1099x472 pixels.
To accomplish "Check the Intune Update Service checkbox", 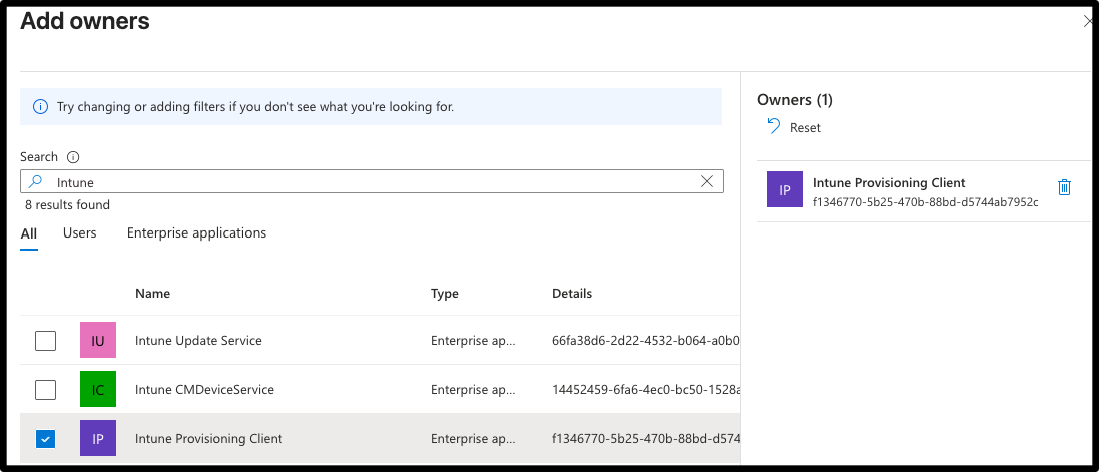I will pos(46,341).
